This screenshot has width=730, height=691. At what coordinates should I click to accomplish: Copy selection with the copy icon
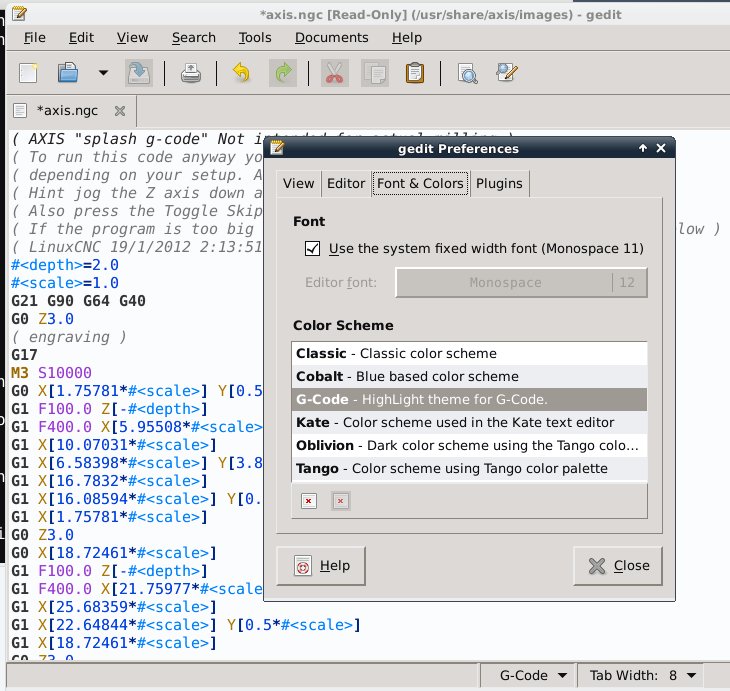[x=375, y=73]
